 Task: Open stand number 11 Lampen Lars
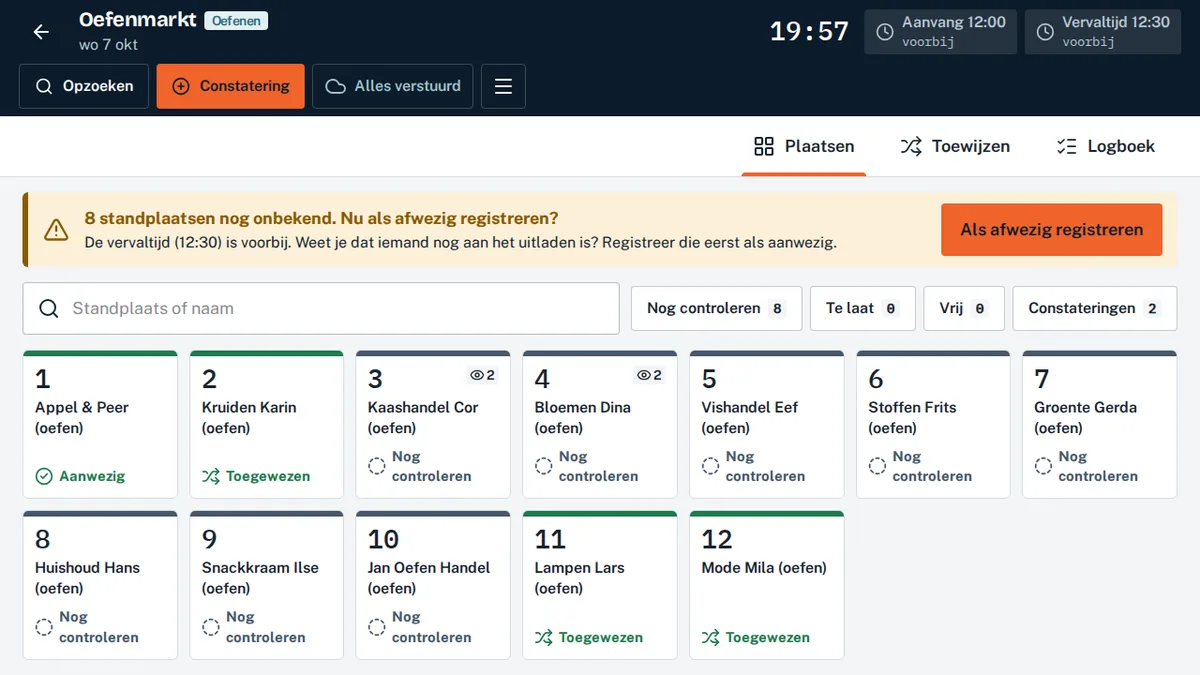600,585
